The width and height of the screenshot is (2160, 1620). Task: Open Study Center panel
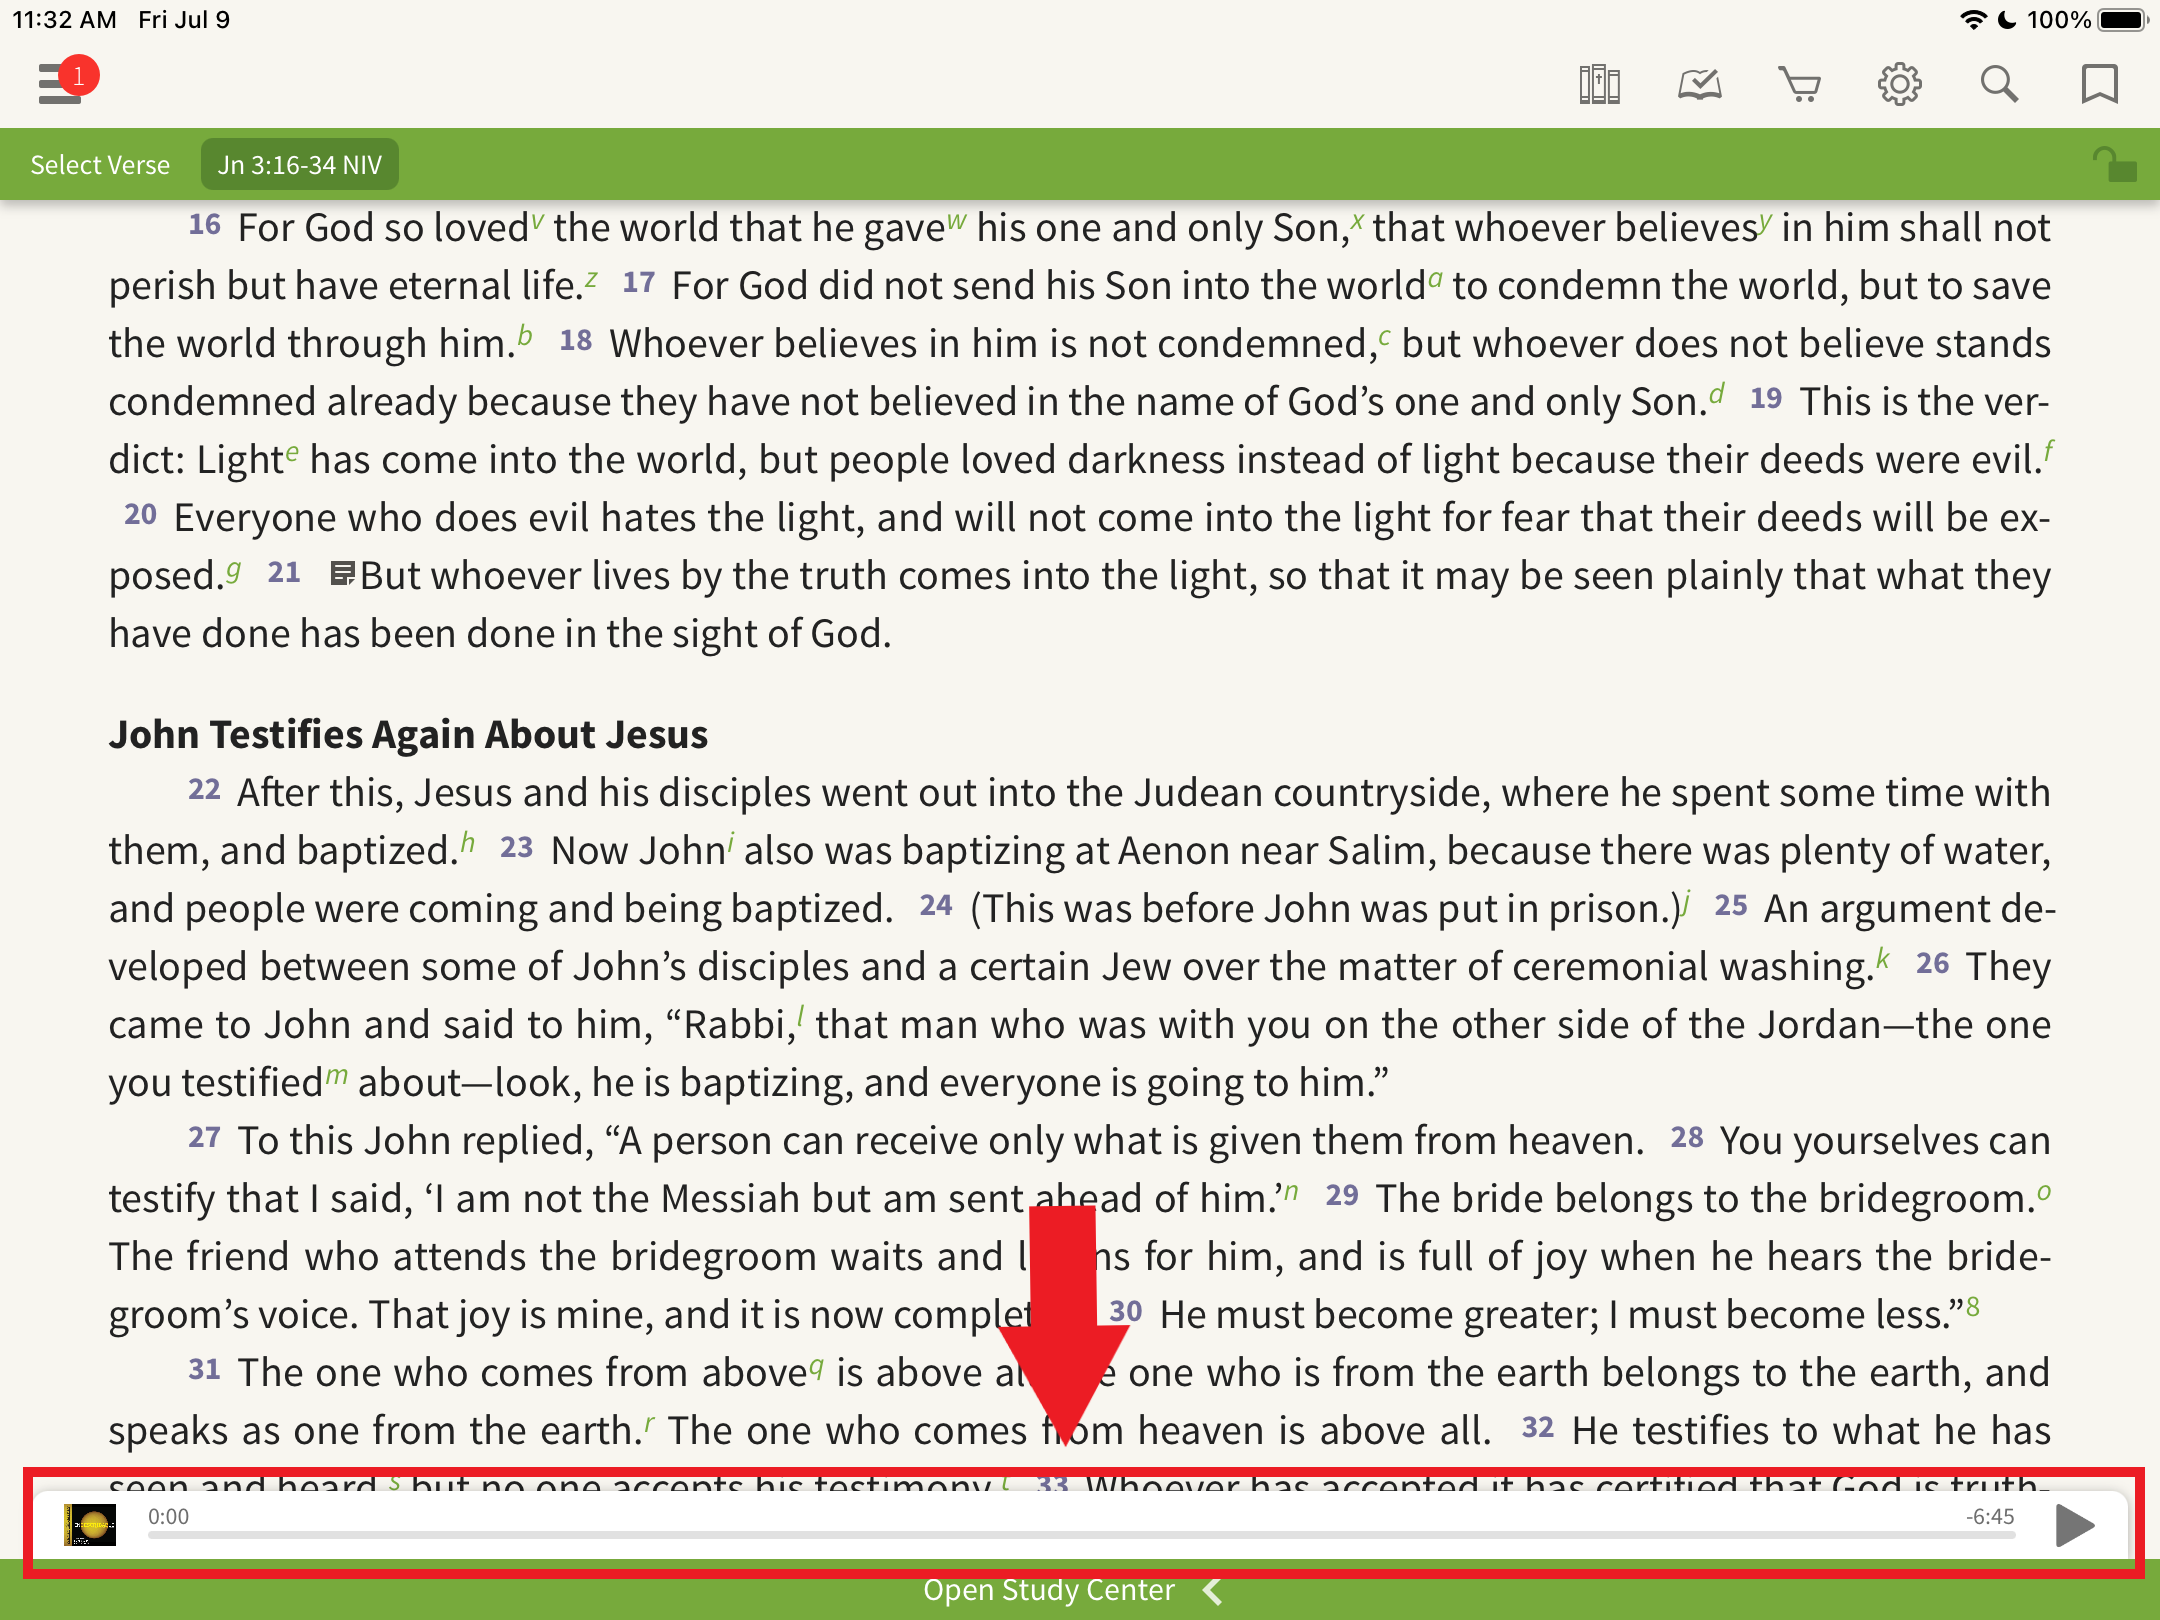click(1048, 1591)
